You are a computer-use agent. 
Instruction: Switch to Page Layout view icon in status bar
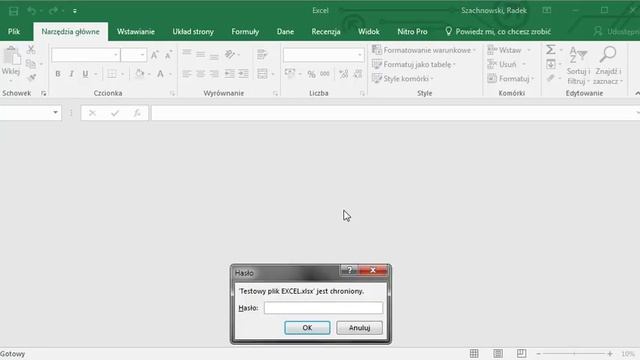click(498, 353)
